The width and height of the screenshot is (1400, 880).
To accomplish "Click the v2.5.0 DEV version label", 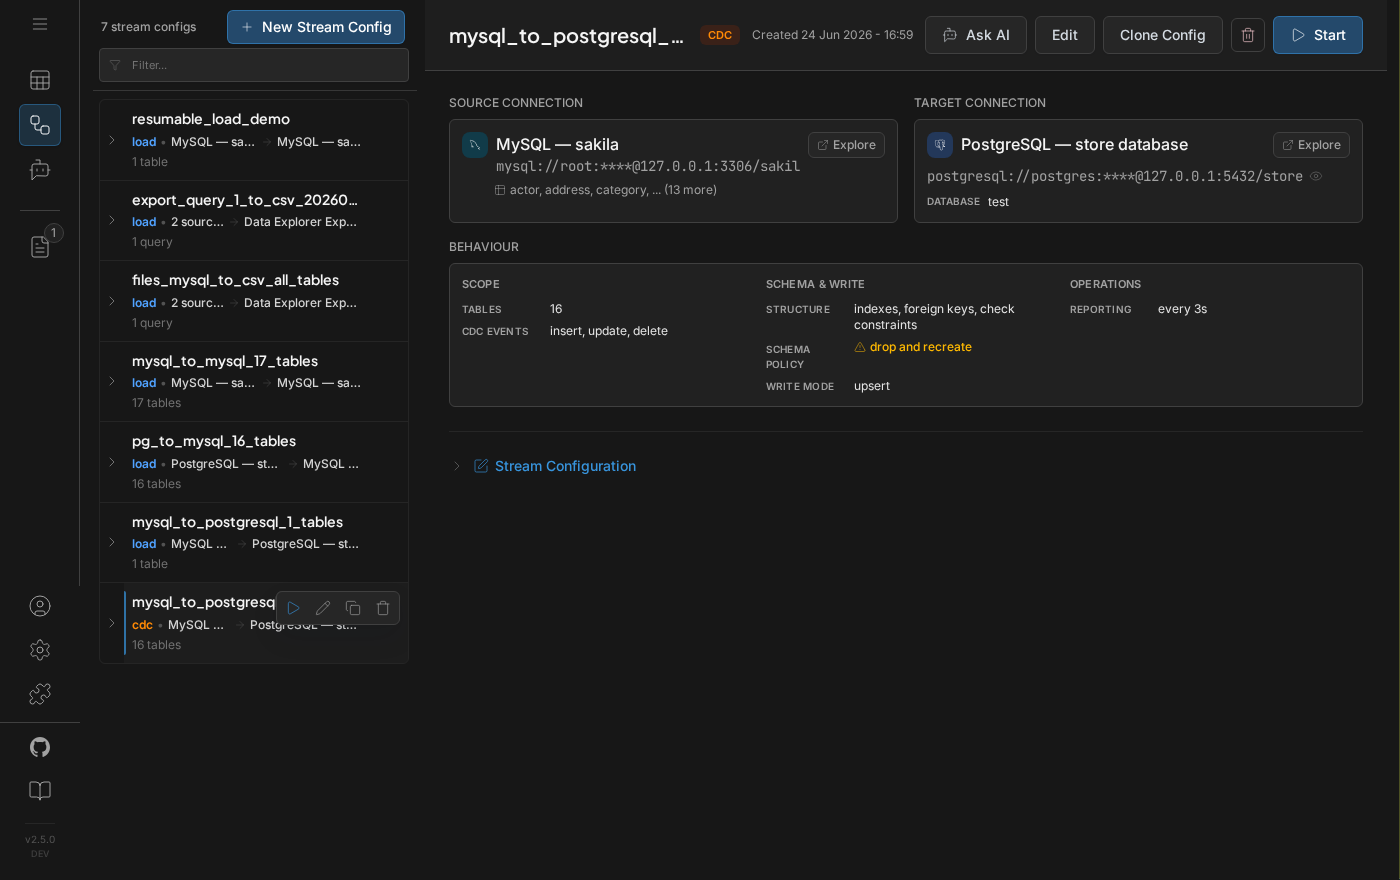I will (x=40, y=846).
